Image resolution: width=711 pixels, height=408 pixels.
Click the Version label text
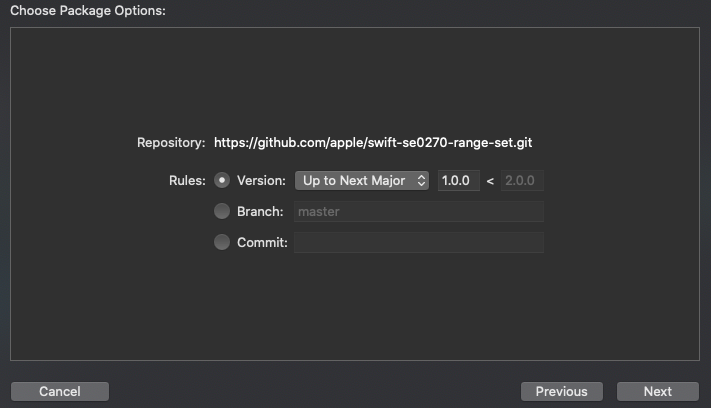pos(261,180)
